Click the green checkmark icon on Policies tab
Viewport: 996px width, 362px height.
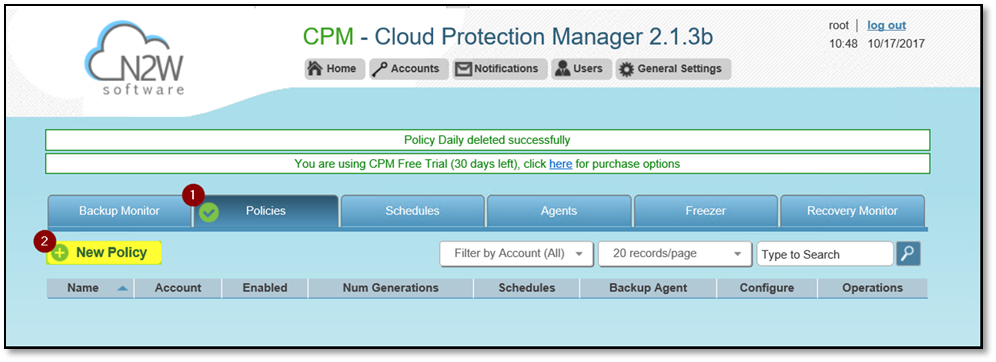pyautogui.click(x=208, y=212)
